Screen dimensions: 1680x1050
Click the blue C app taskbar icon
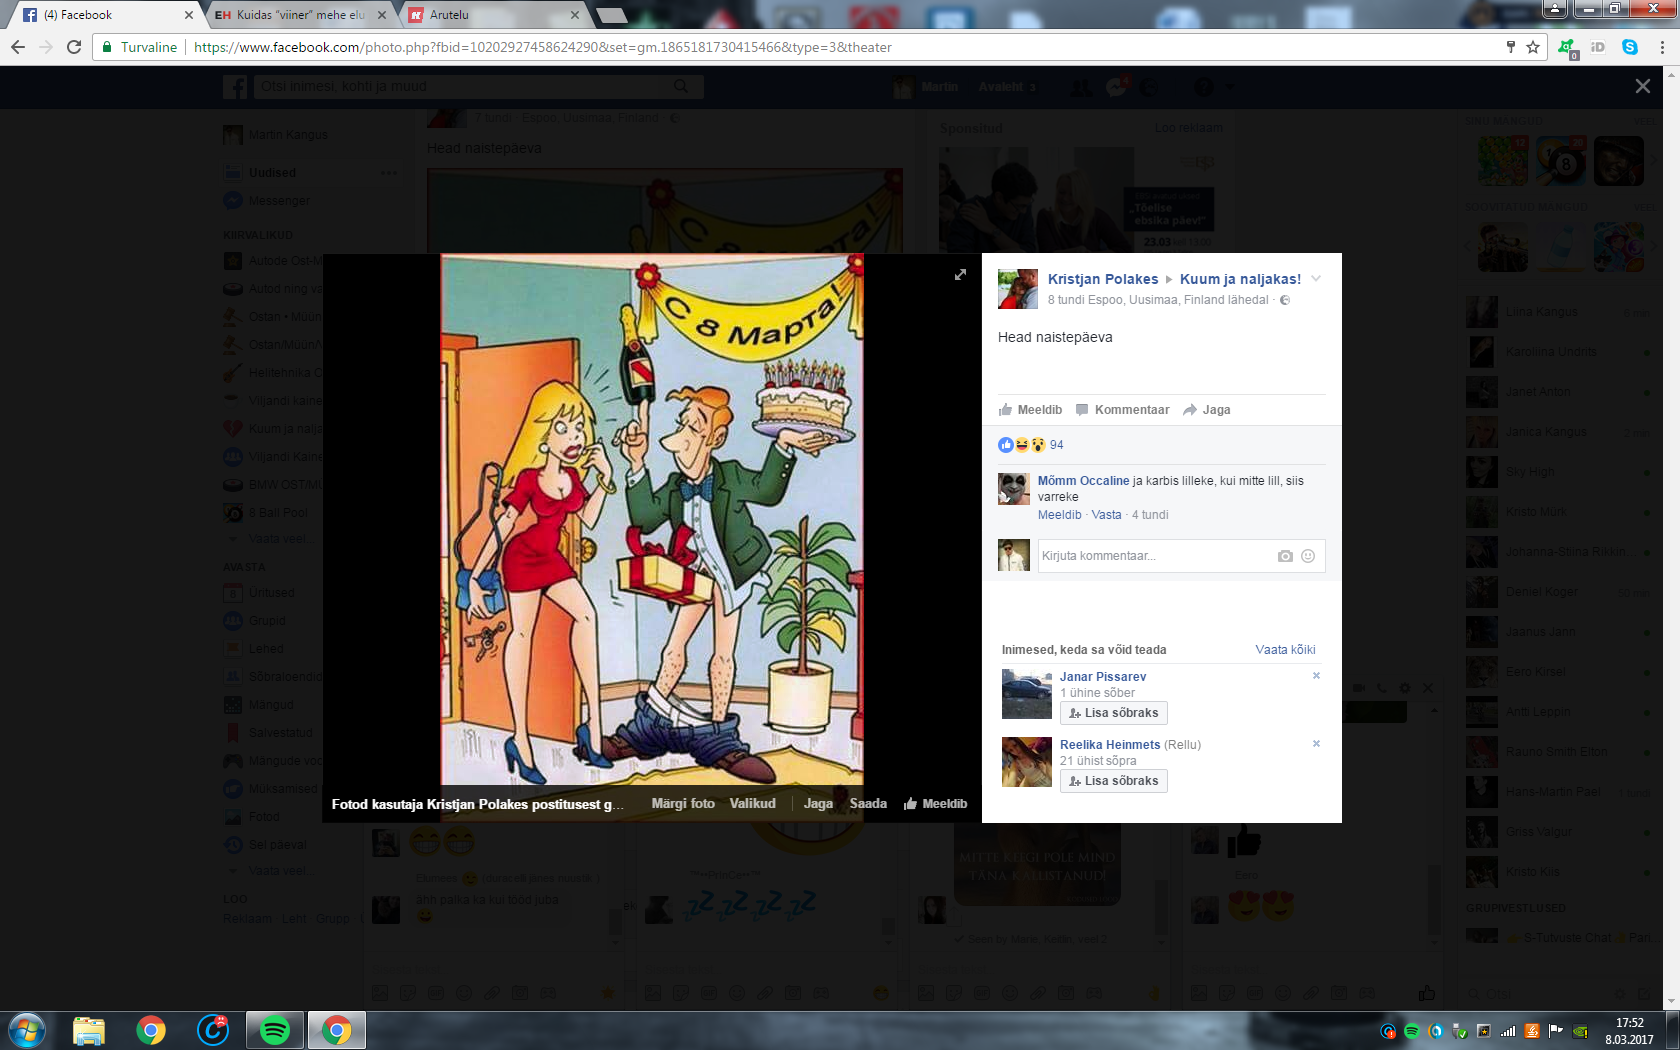point(213,1030)
